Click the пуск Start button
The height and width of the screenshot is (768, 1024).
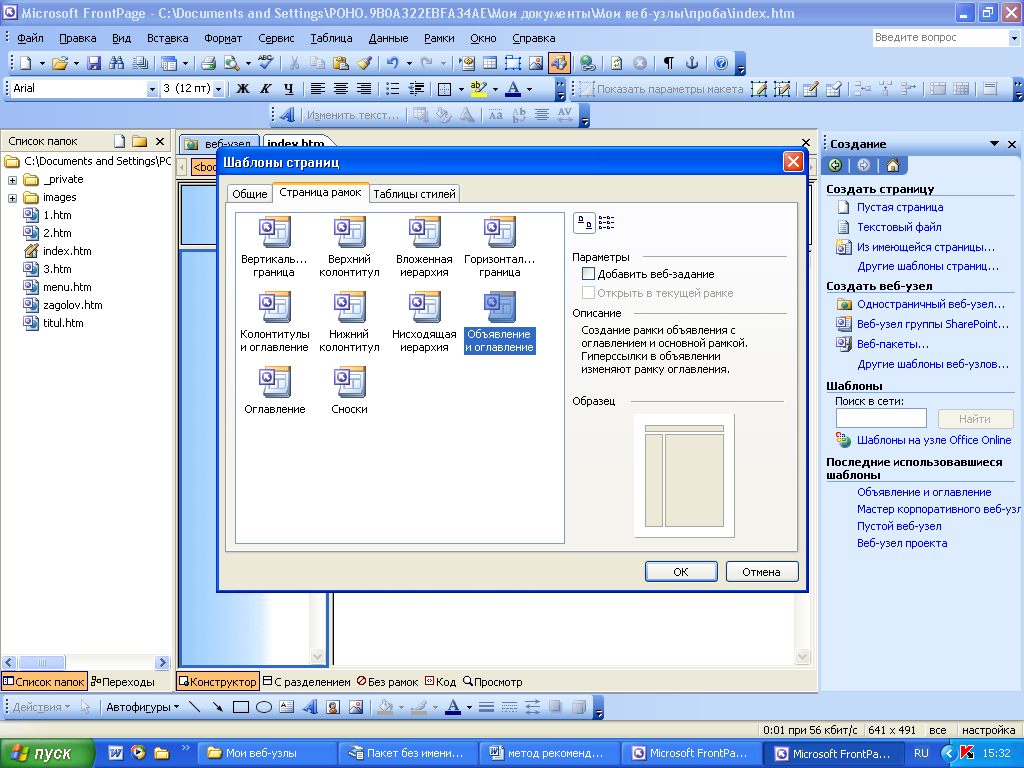pos(46,753)
